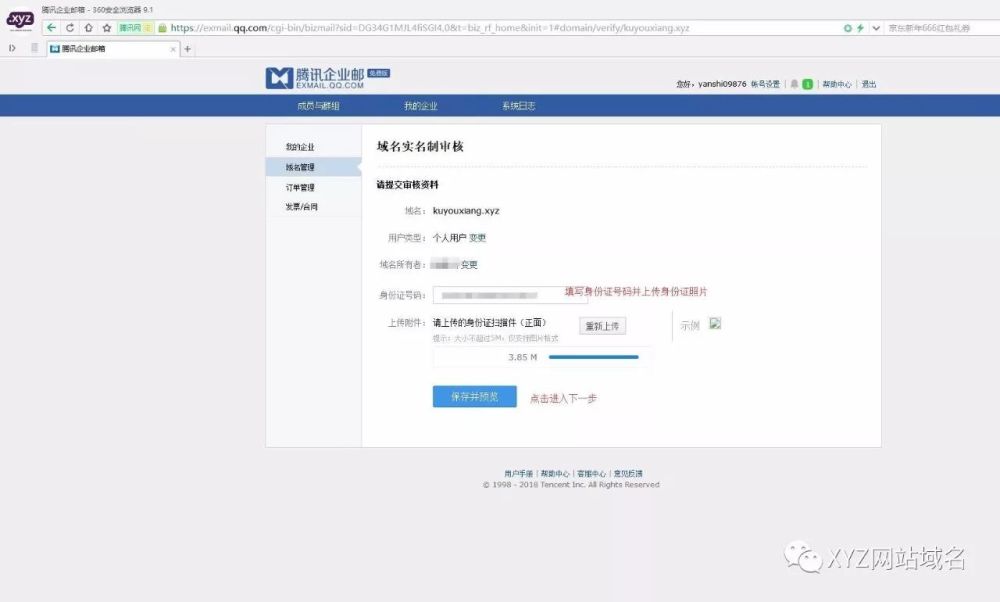Click the example image thumbnail beside 示例
This screenshot has height=602, width=1000.
[715, 323]
